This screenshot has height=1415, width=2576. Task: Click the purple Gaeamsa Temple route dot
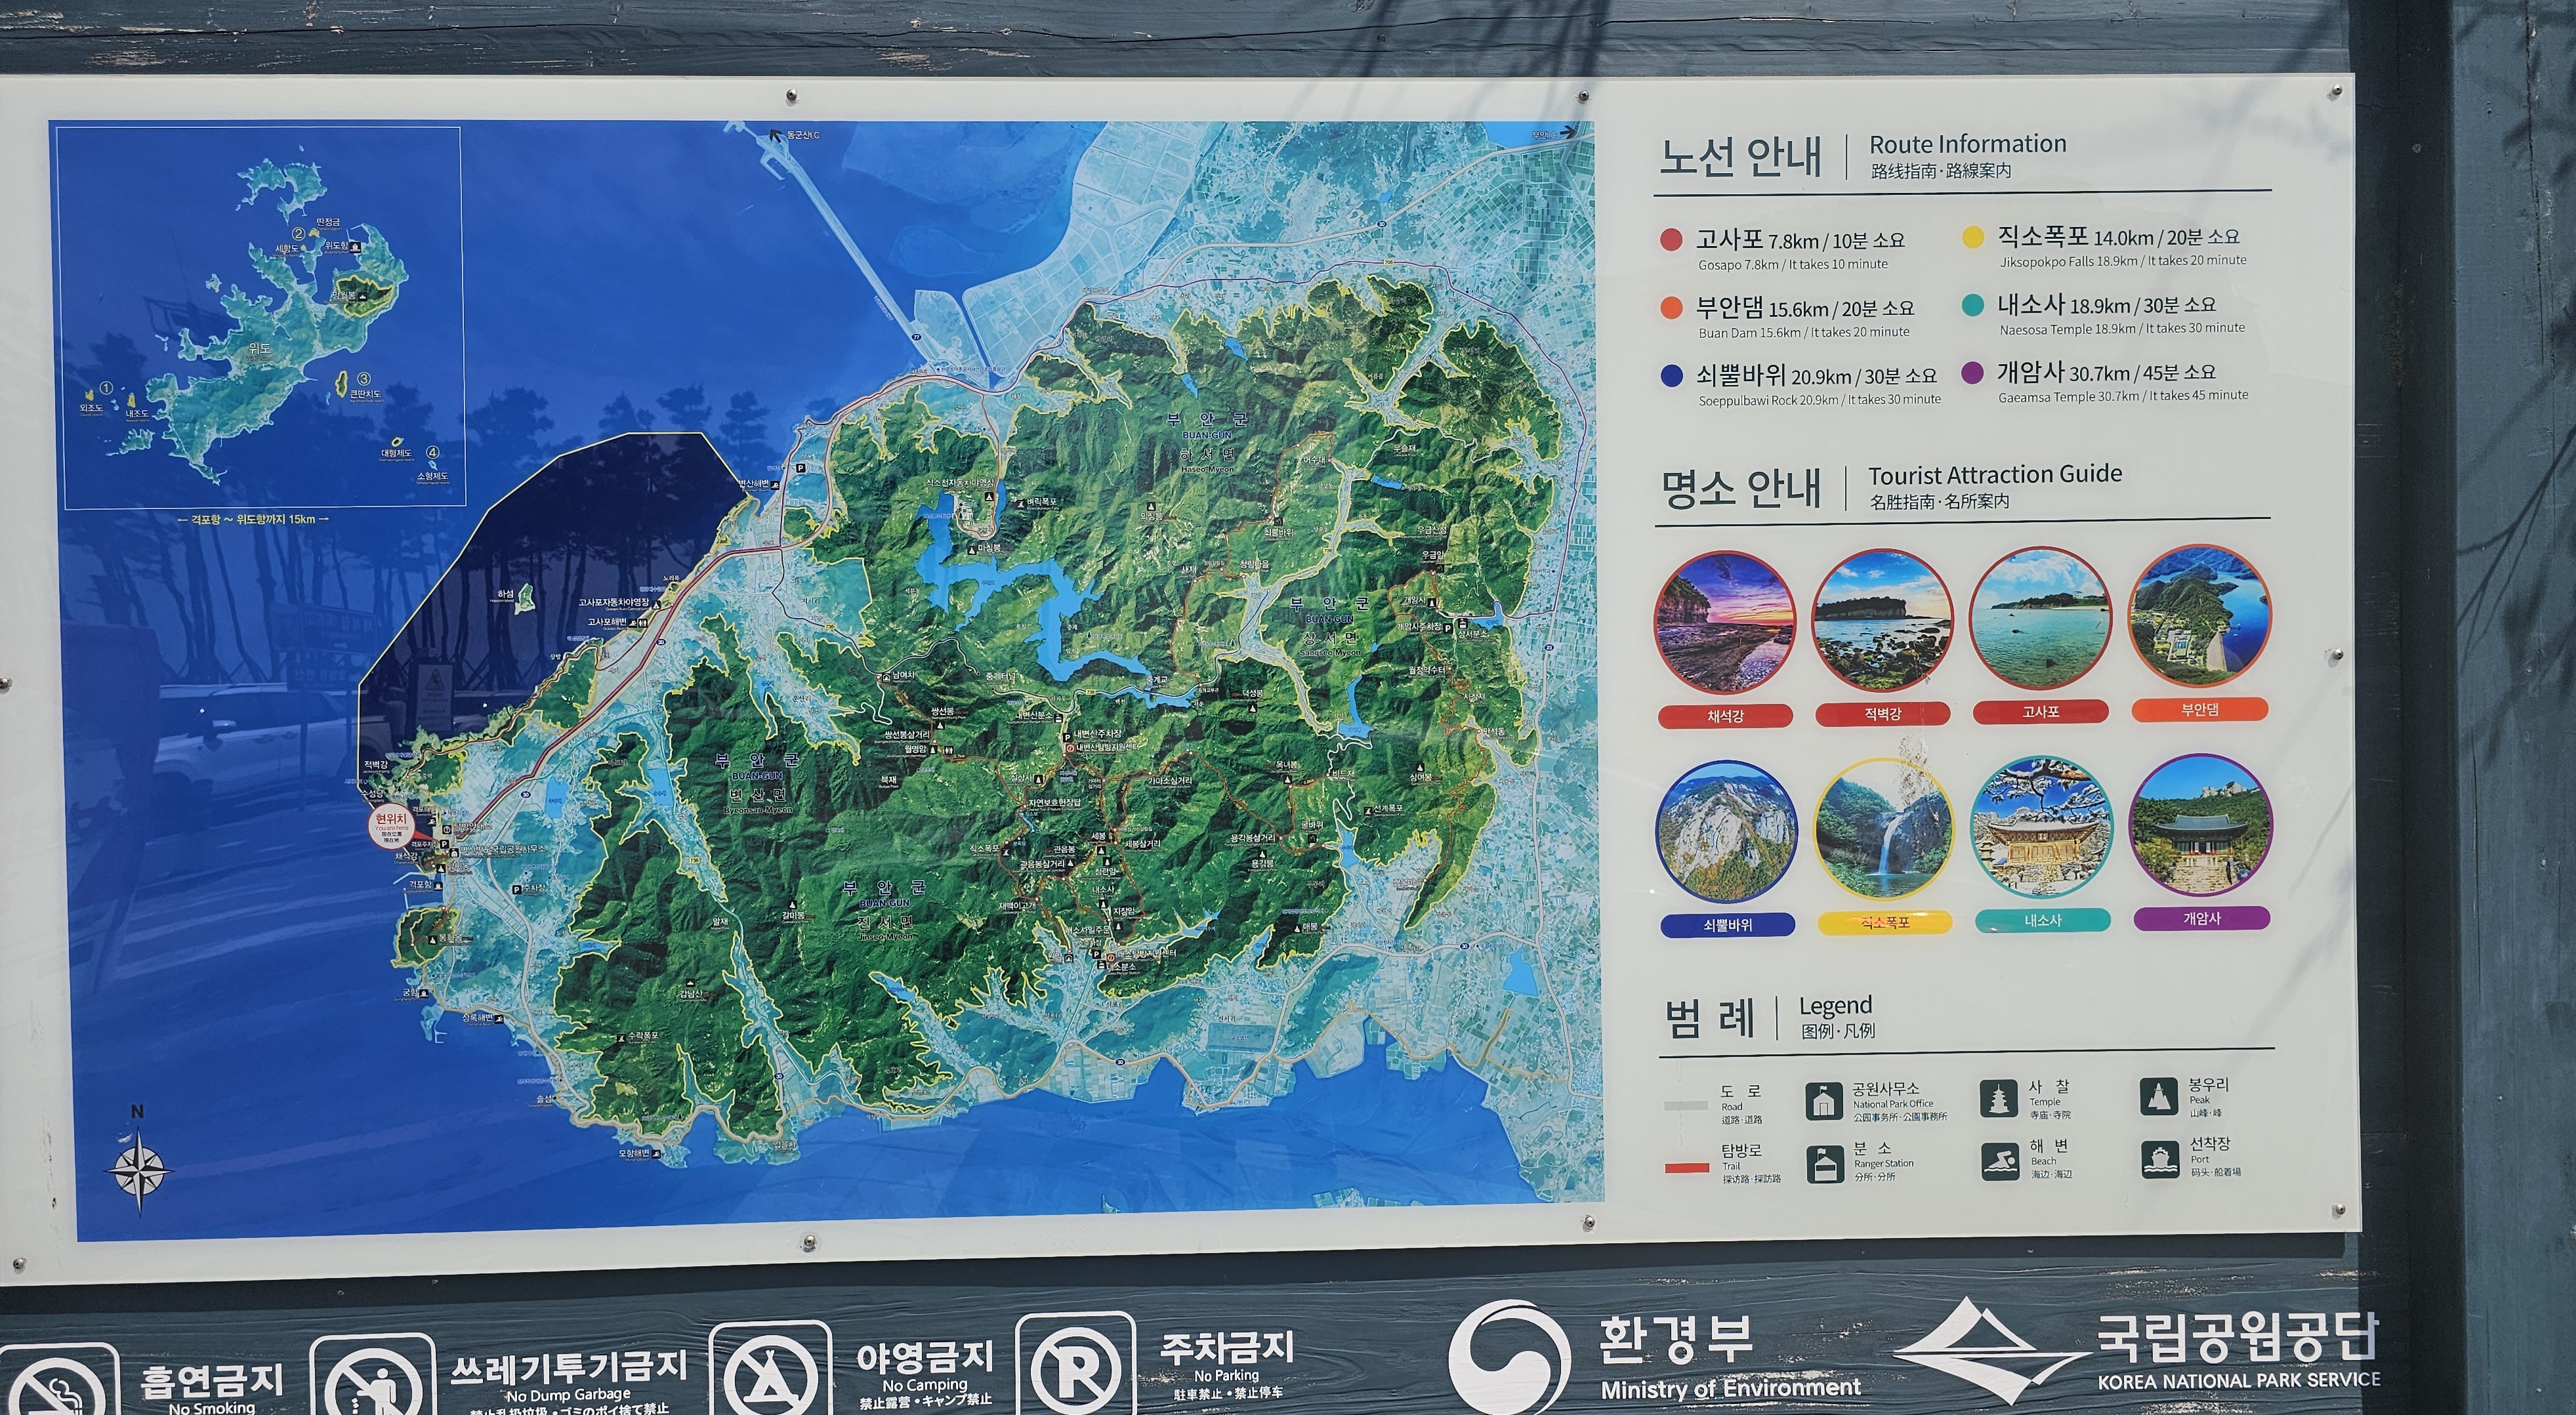point(1972,373)
